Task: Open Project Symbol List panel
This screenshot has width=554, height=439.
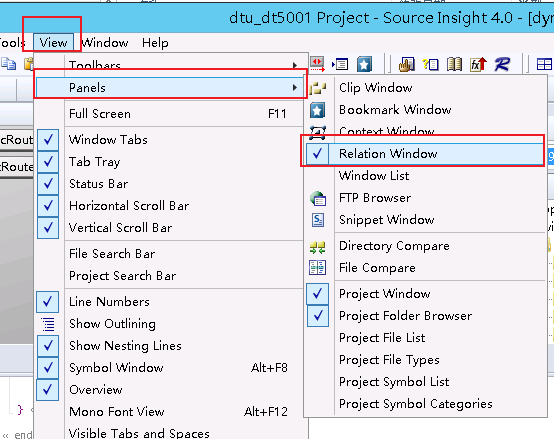Action: click(426, 382)
